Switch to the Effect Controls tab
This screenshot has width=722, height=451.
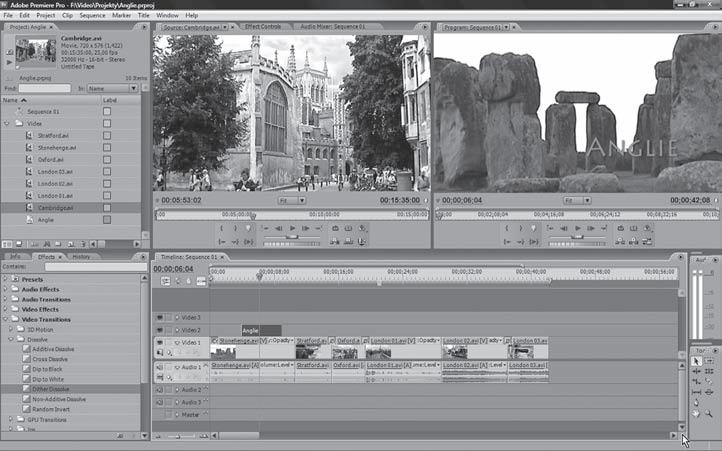pos(263,27)
